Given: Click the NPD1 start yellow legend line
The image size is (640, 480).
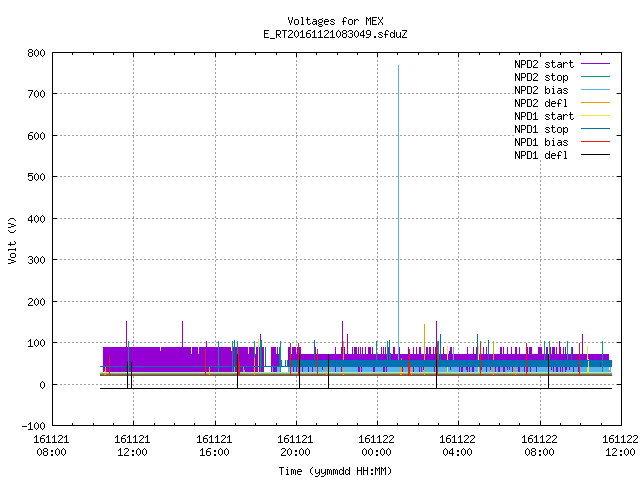Looking at the screenshot, I should [x=595, y=116].
